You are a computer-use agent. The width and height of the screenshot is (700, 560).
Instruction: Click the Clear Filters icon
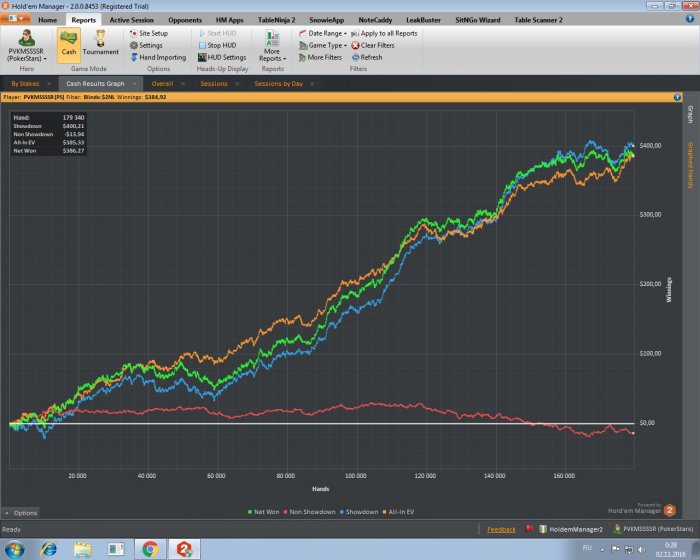click(x=371, y=45)
